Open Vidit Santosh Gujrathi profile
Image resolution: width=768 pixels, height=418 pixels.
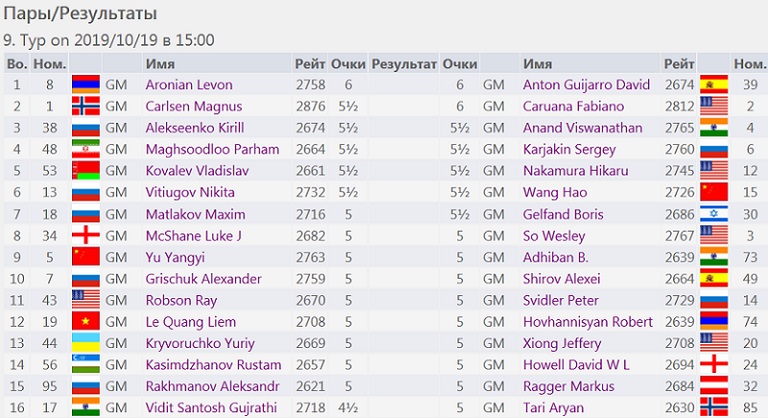pos(205,408)
